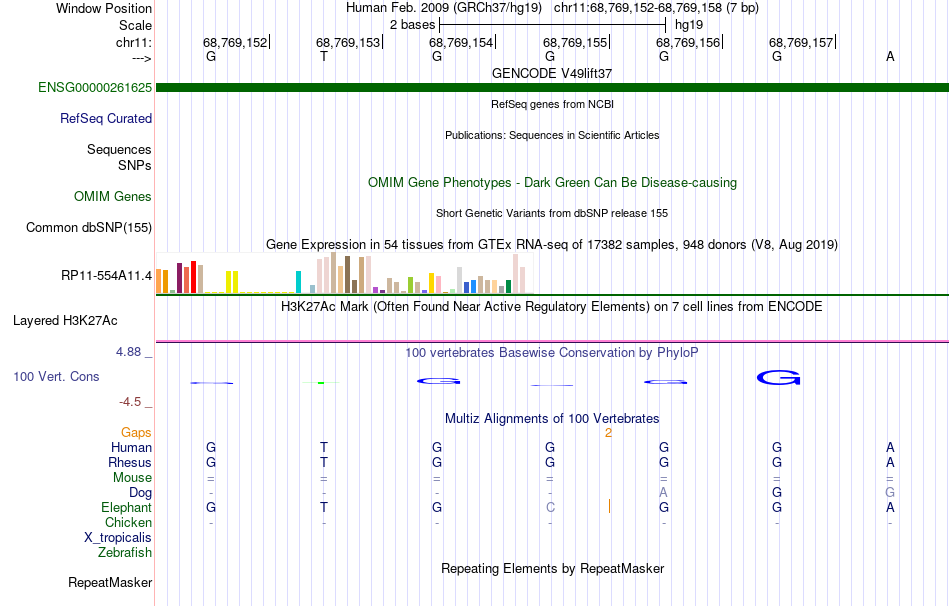Image resolution: width=950 pixels, height=606 pixels.
Task: Click the Dog A mismatch base
Action: [x=663, y=492]
